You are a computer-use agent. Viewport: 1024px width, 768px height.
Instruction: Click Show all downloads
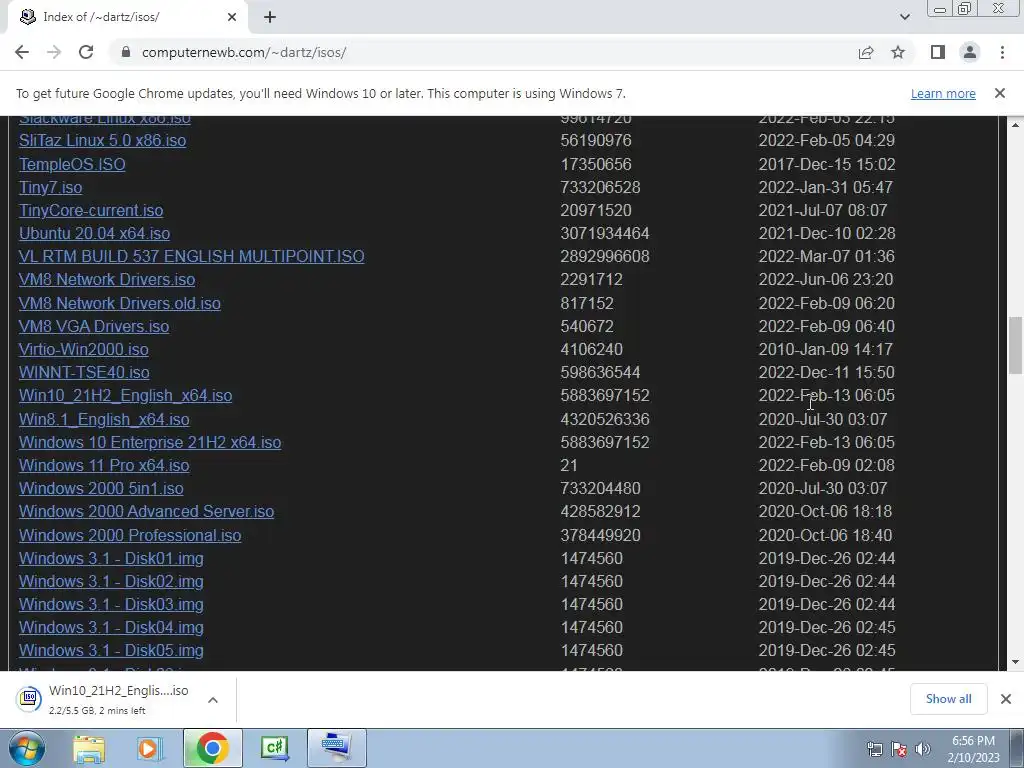pos(948,699)
